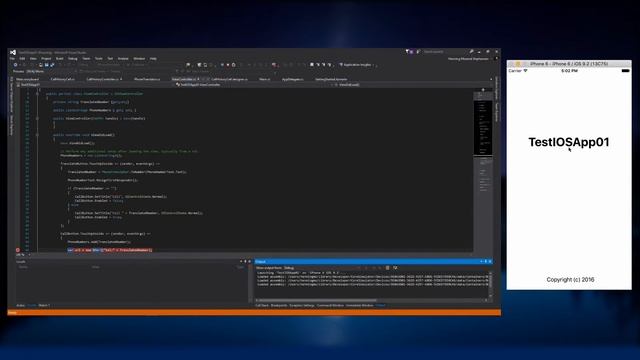This screenshot has width=640, height=360.
Task: Collapse the ViewController class code region
Action: 38,94
